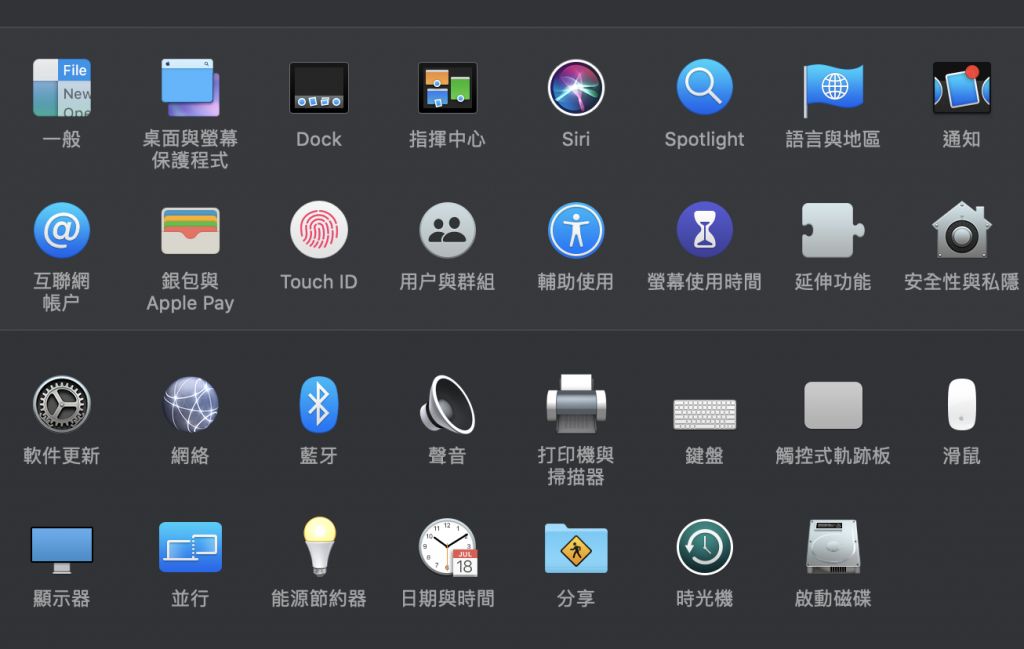Viewport: 1024px width, 649px height.
Task: Open 觸控式軌跡板 trackpad icon
Action: coord(833,405)
